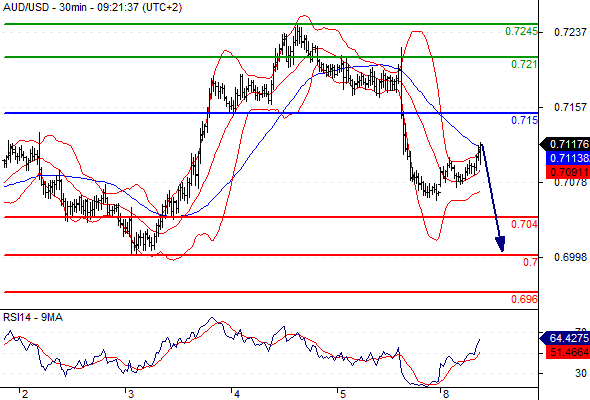Screen dimensions: 590x400
Task: Click the RSI moving average tag 51.4664
Action: [x=567, y=353]
